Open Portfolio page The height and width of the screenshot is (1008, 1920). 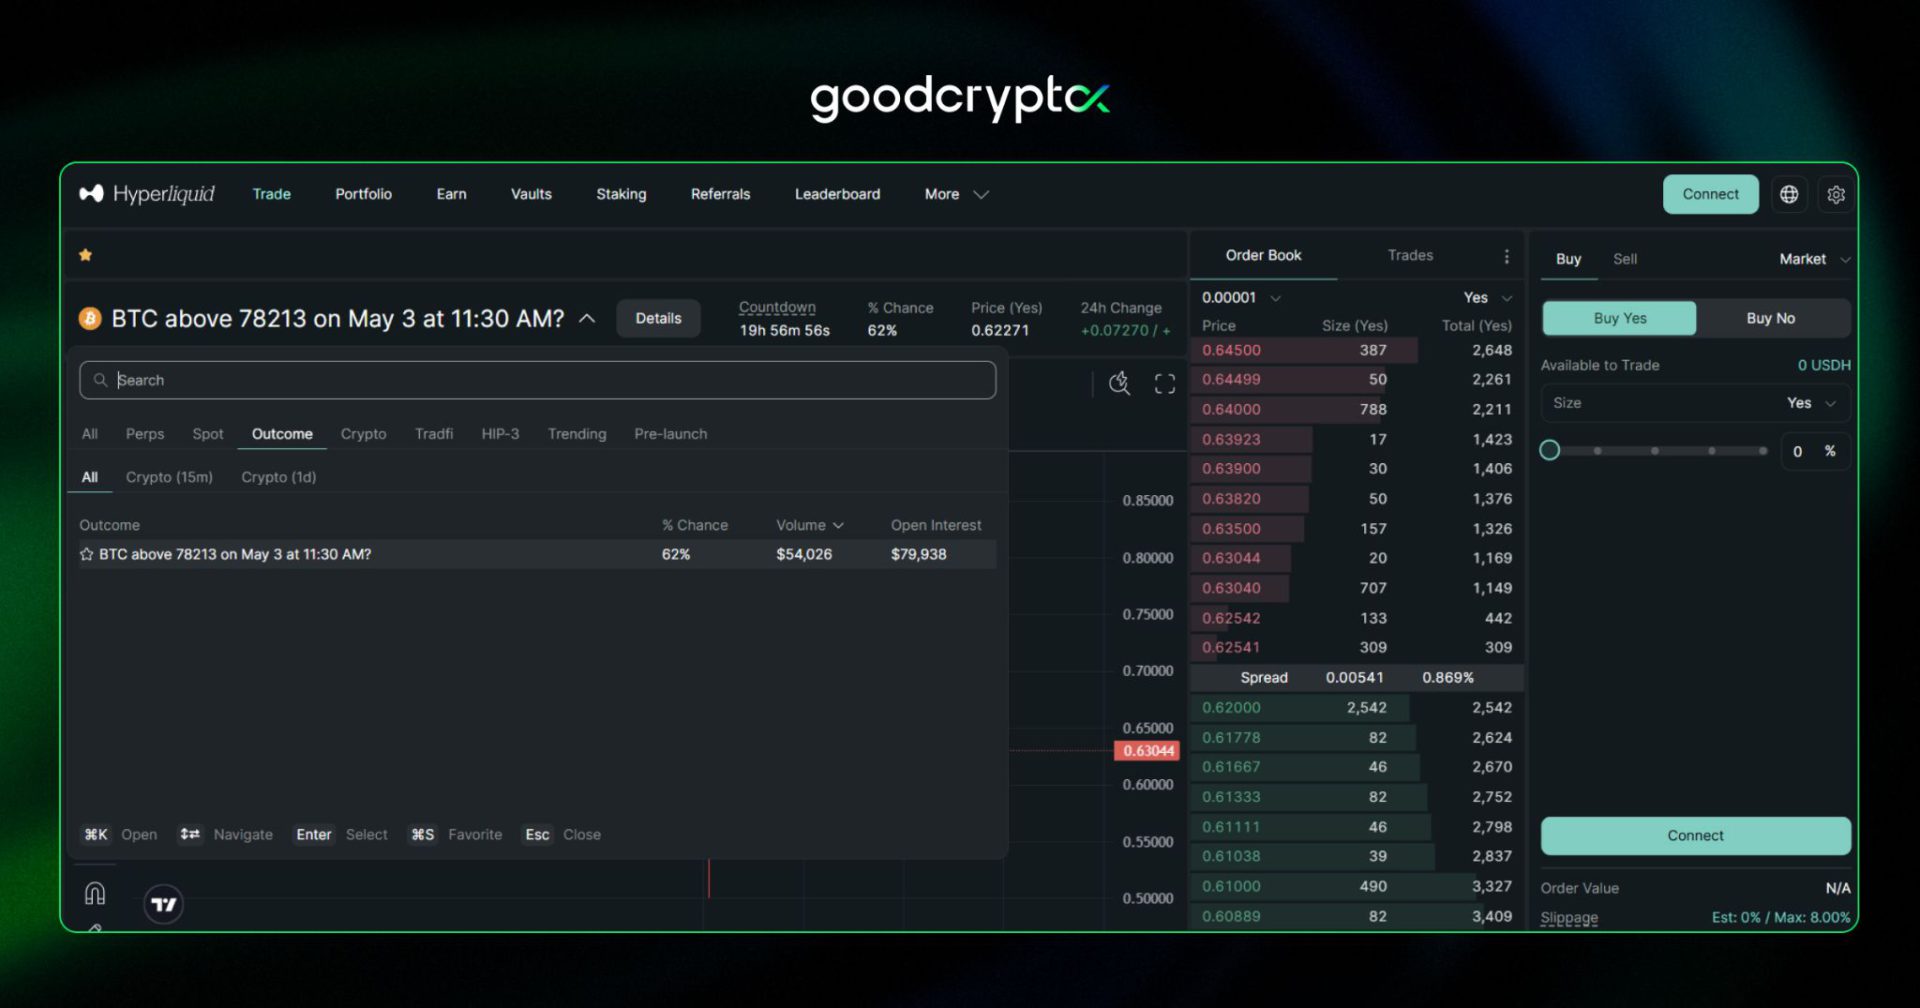click(x=363, y=194)
